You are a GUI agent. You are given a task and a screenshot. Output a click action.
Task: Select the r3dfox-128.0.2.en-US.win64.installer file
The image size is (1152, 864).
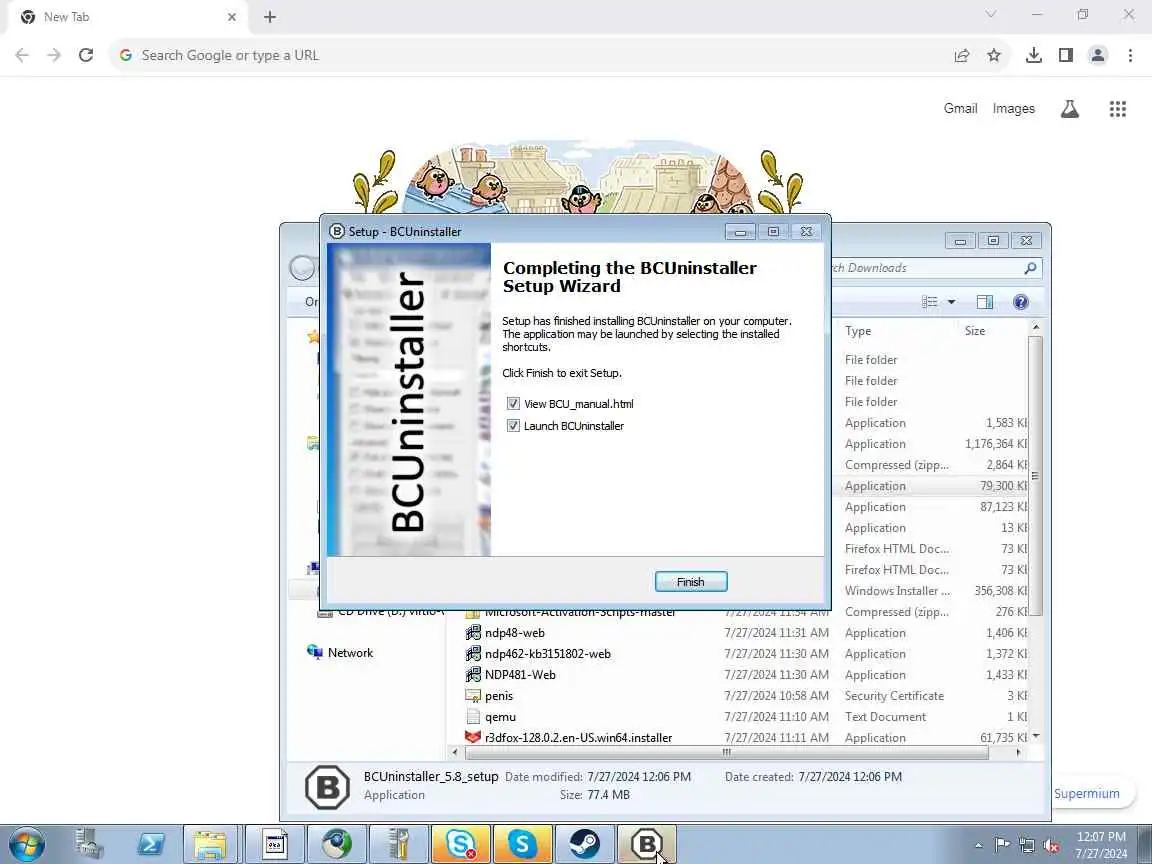578,737
